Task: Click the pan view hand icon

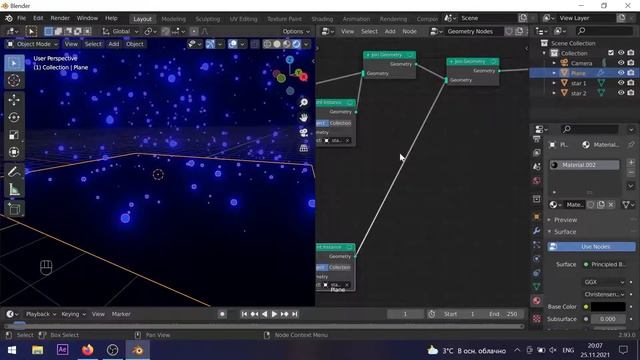Action: pos(304,118)
